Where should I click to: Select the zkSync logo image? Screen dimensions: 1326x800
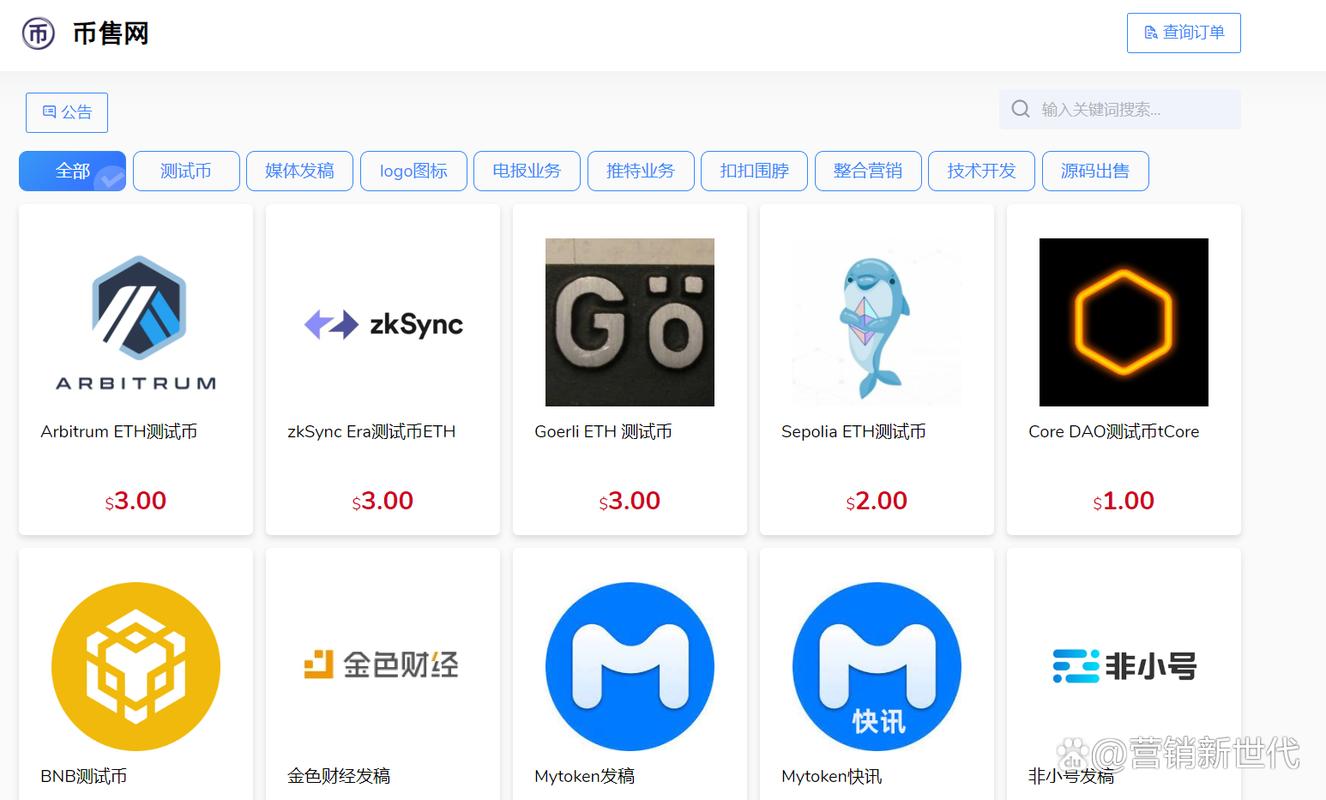(x=383, y=324)
